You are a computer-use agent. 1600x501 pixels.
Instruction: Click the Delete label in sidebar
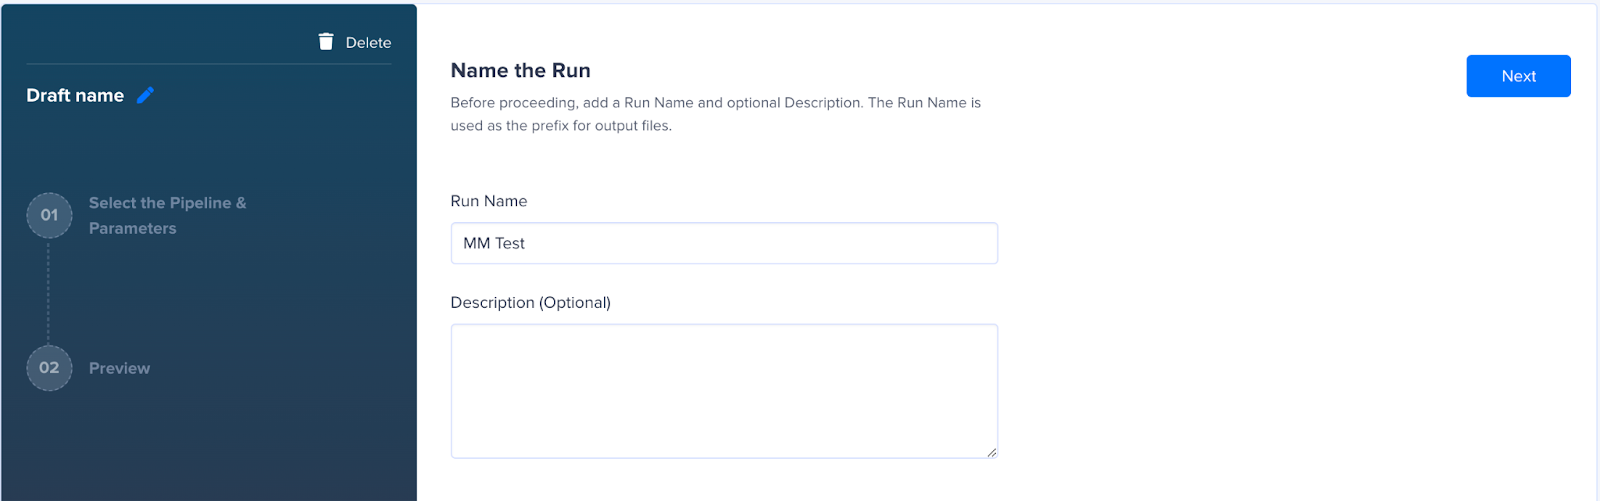(368, 42)
